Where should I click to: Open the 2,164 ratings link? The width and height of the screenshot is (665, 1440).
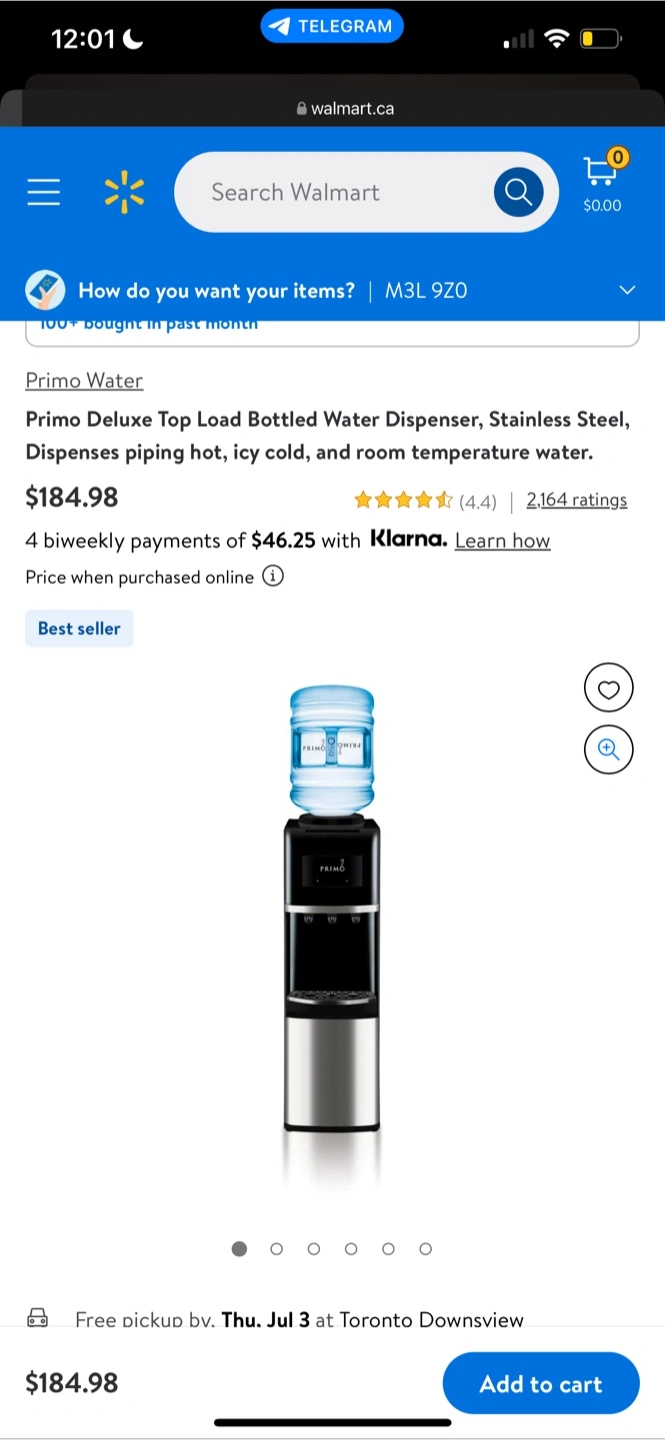coord(577,500)
